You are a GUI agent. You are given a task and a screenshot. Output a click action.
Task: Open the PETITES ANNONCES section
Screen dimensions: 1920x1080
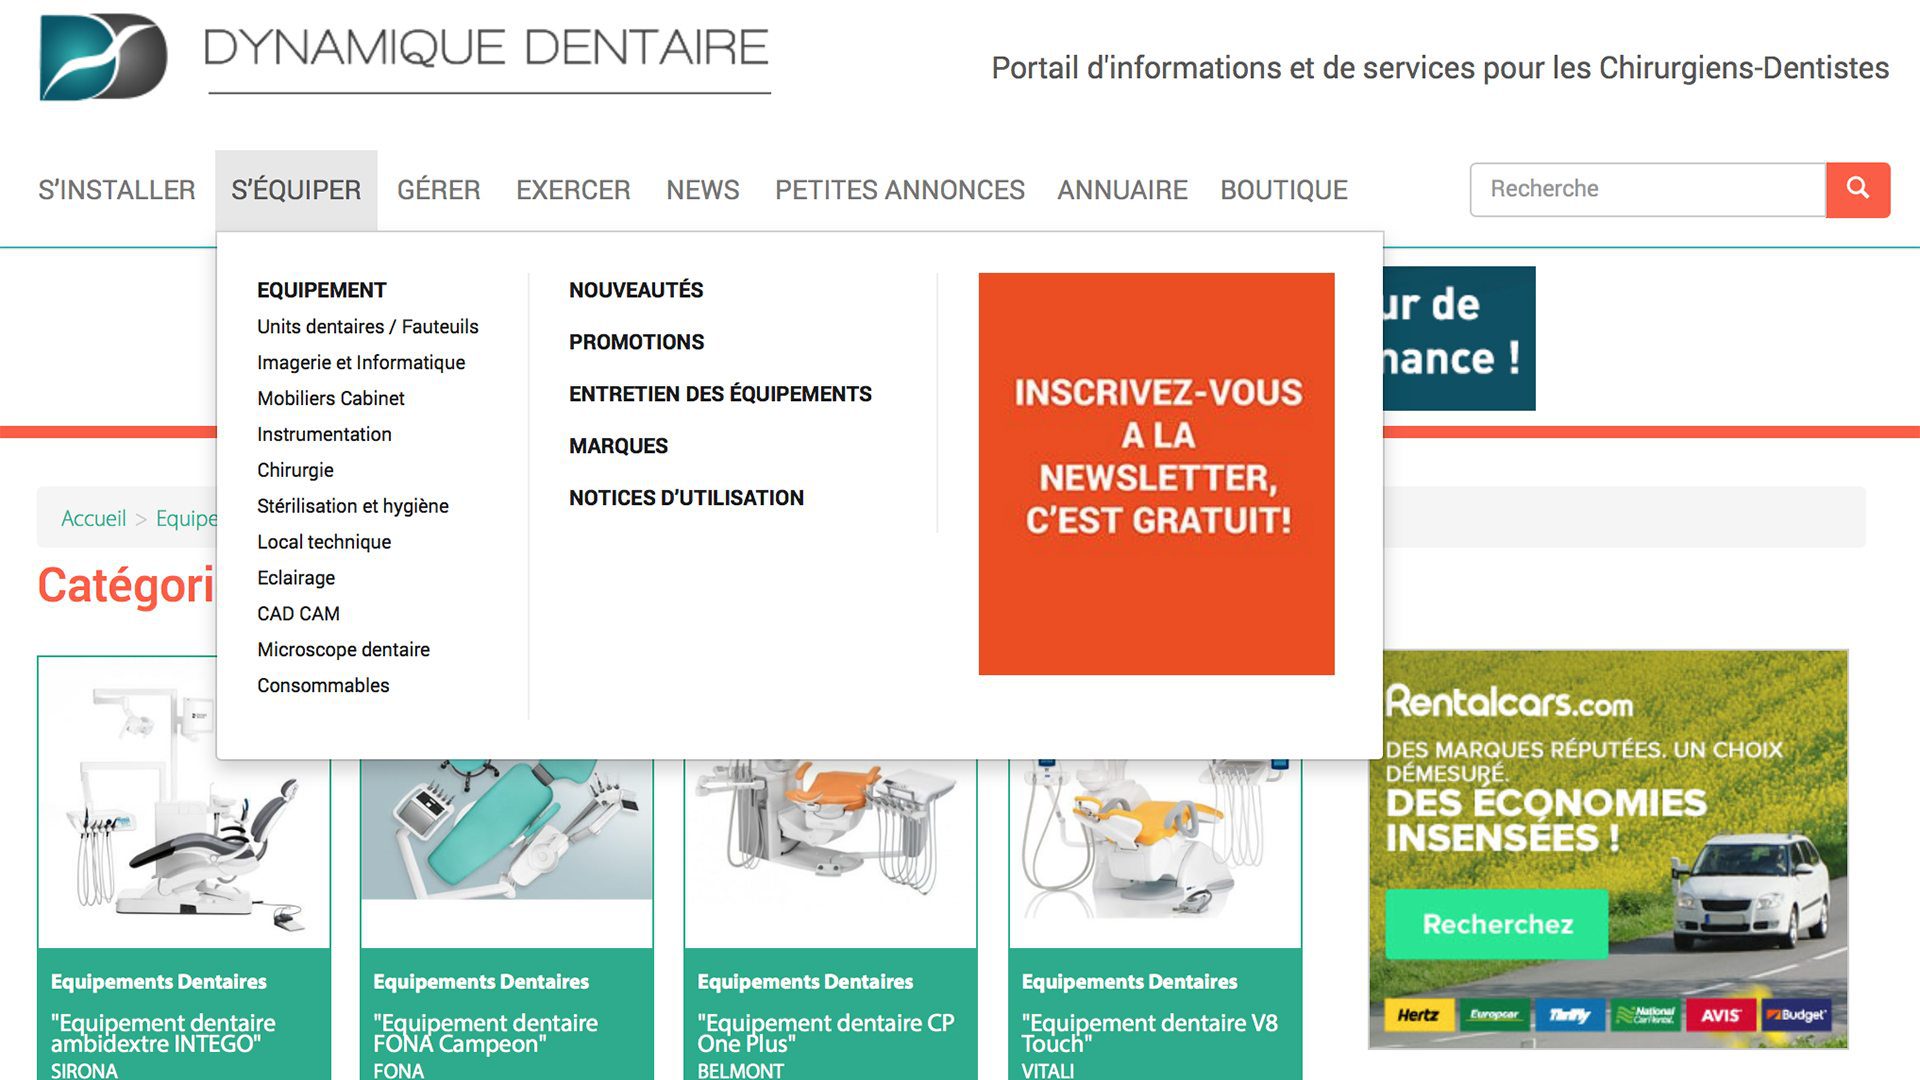pyautogui.click(x=899, y=190)
